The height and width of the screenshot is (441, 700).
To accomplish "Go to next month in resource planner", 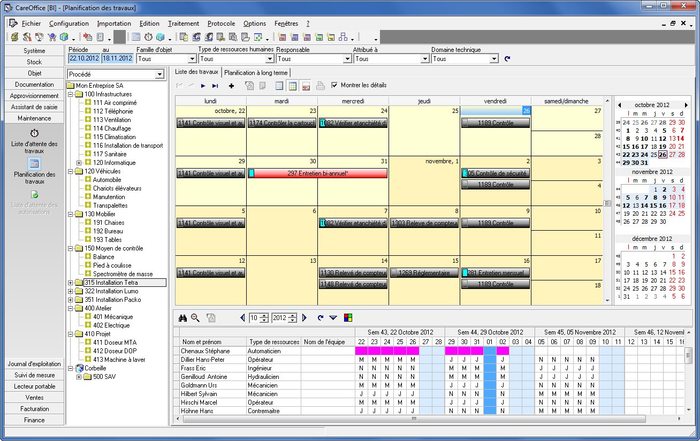I will 304,318.
